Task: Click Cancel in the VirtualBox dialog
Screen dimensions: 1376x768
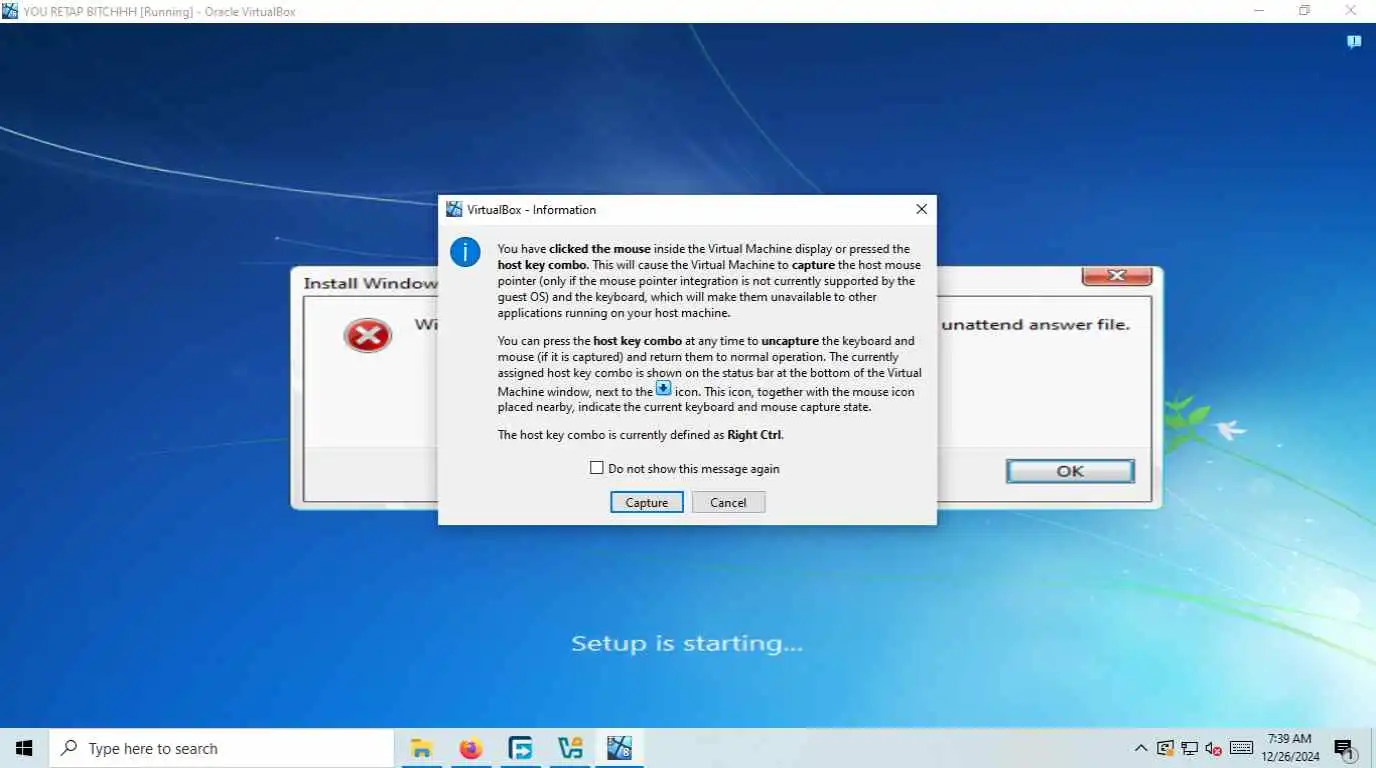Action: (728, 502)
